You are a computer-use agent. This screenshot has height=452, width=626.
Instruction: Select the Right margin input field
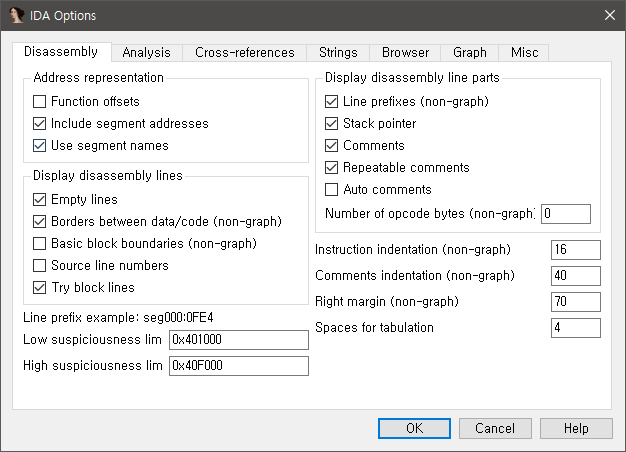pyautogui.click(x=576, y=302)
